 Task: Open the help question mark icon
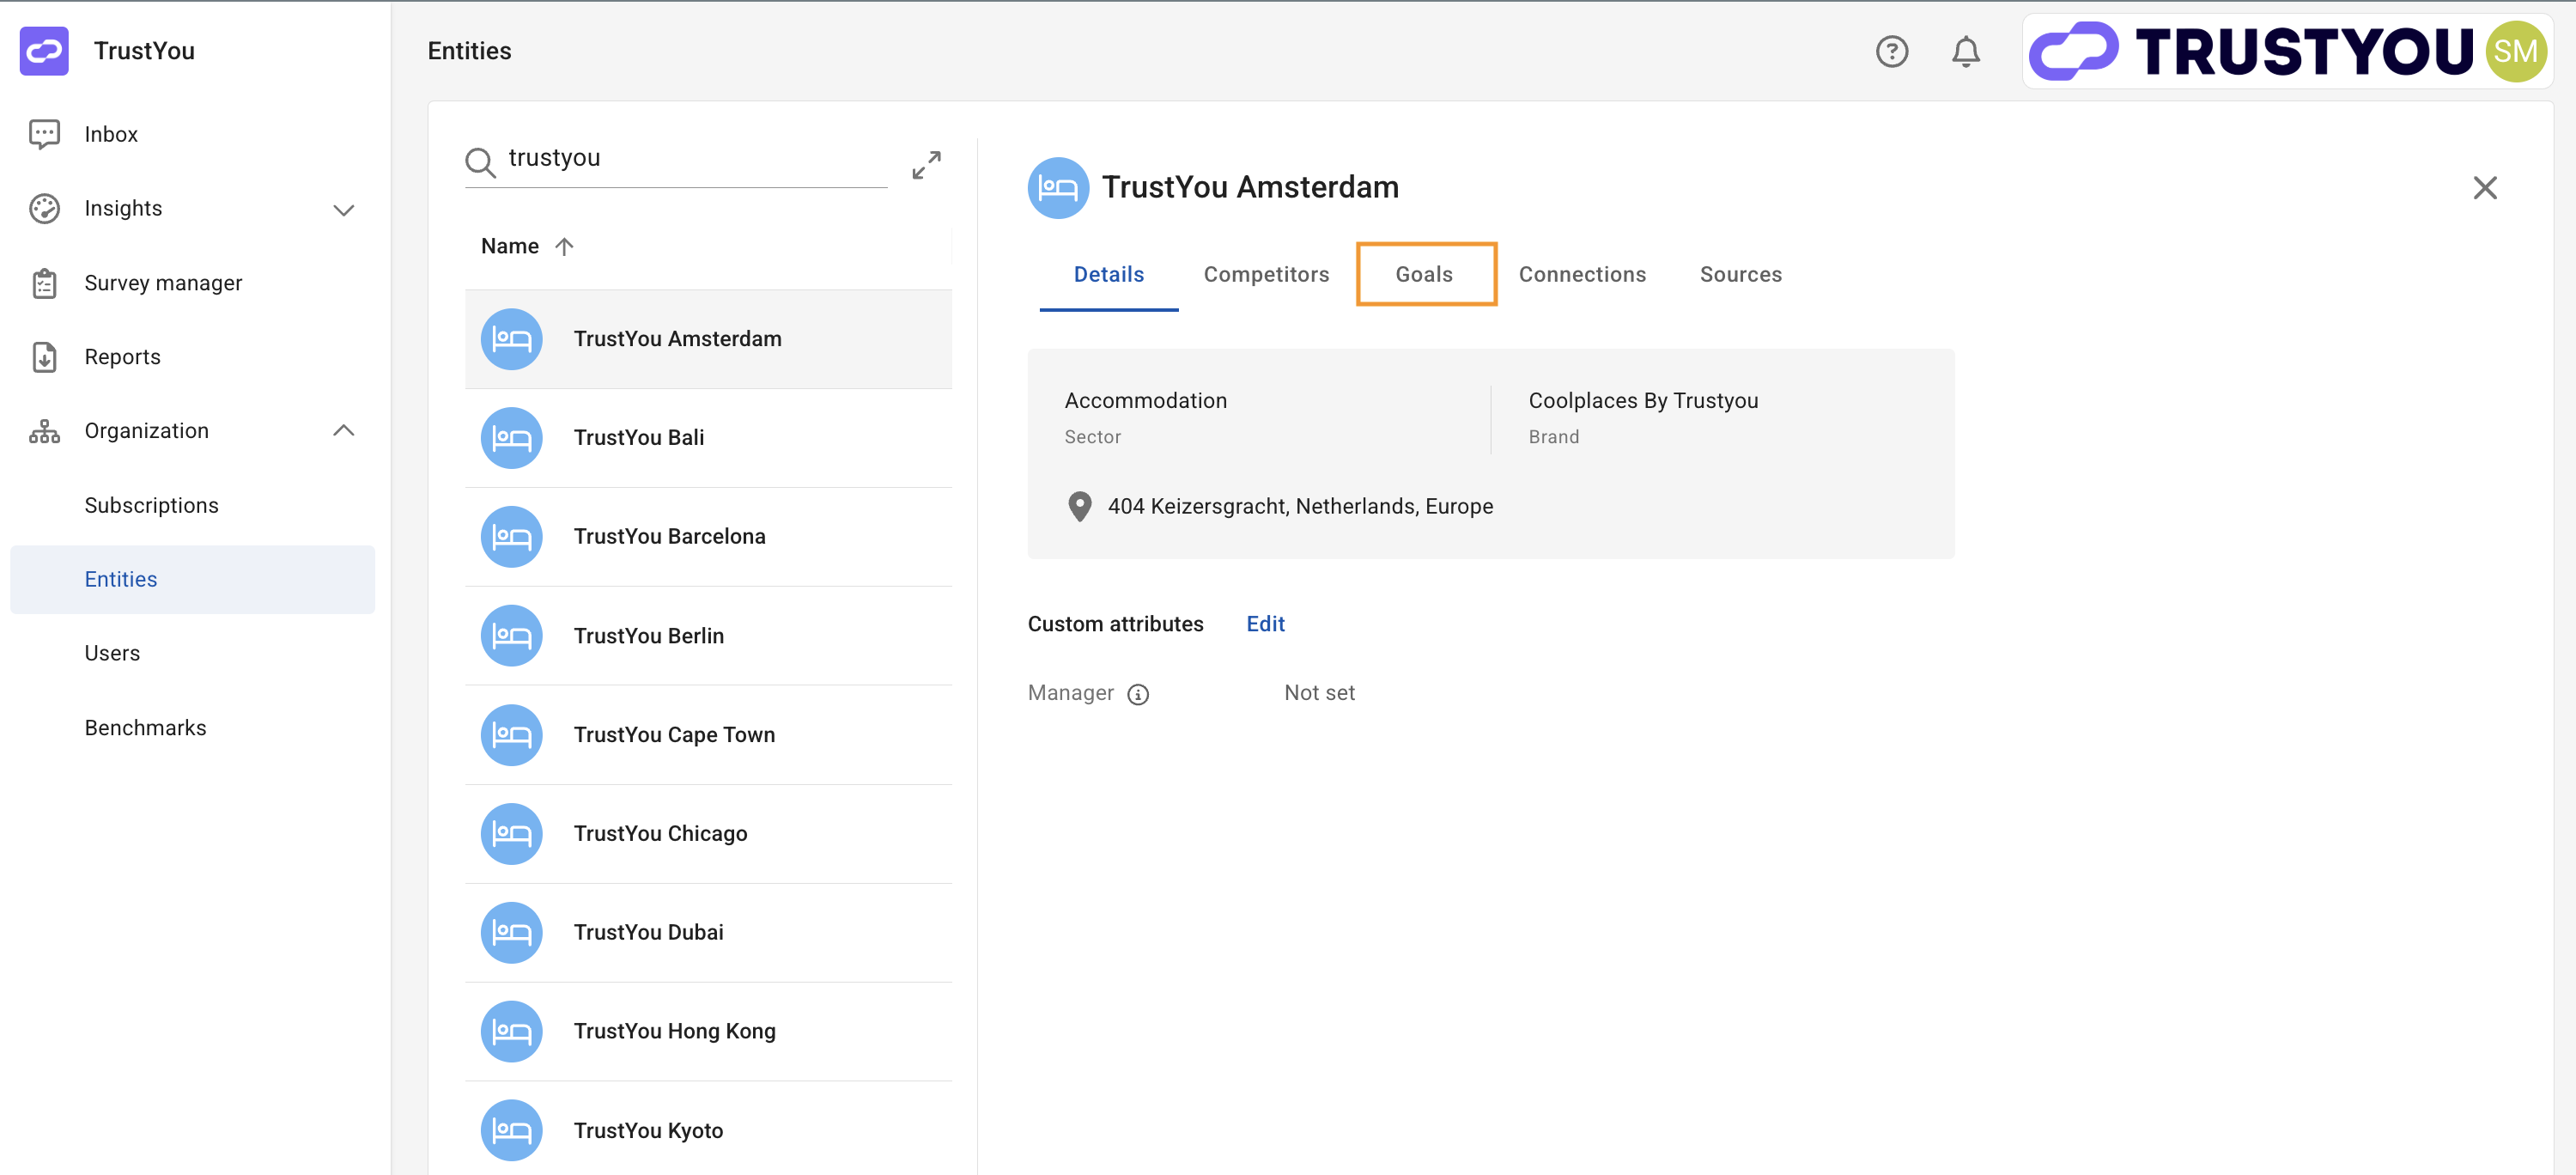click(1891, 51)
